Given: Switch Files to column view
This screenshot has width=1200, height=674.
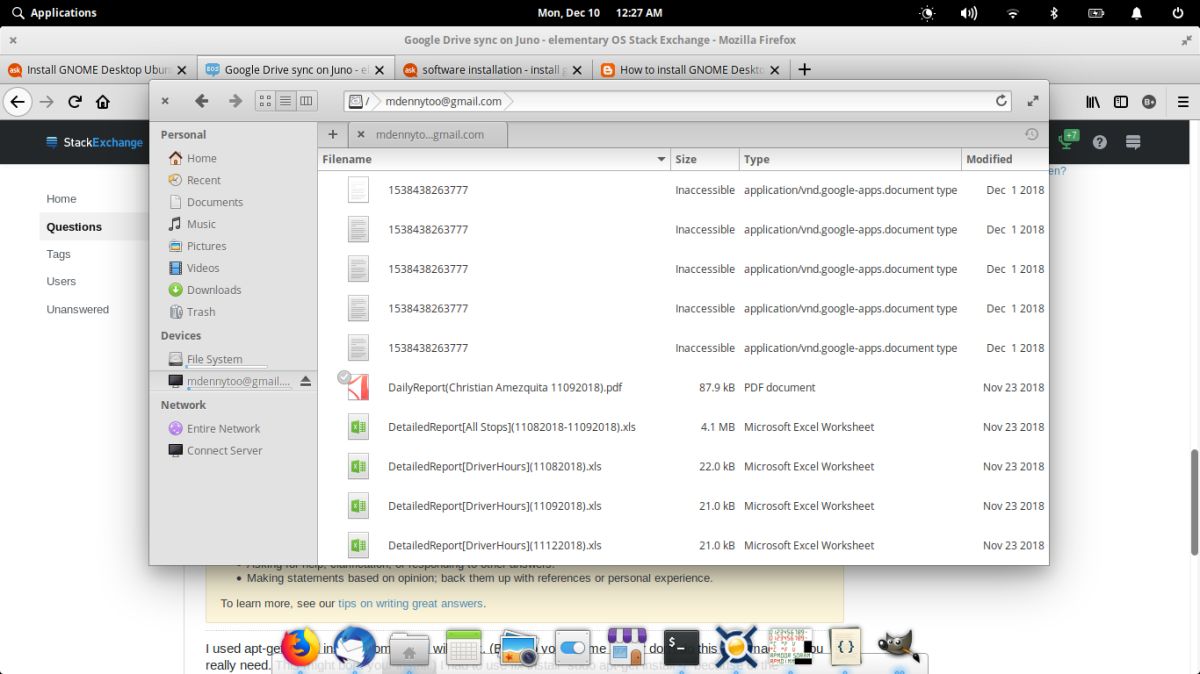Looking at the screenshot, I should click(306, 101).
